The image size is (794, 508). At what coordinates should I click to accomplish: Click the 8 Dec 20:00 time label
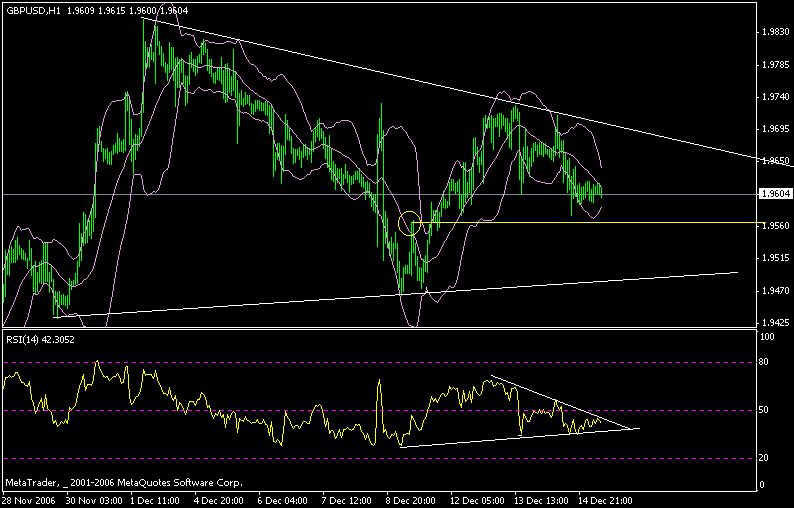coord(412,501)
